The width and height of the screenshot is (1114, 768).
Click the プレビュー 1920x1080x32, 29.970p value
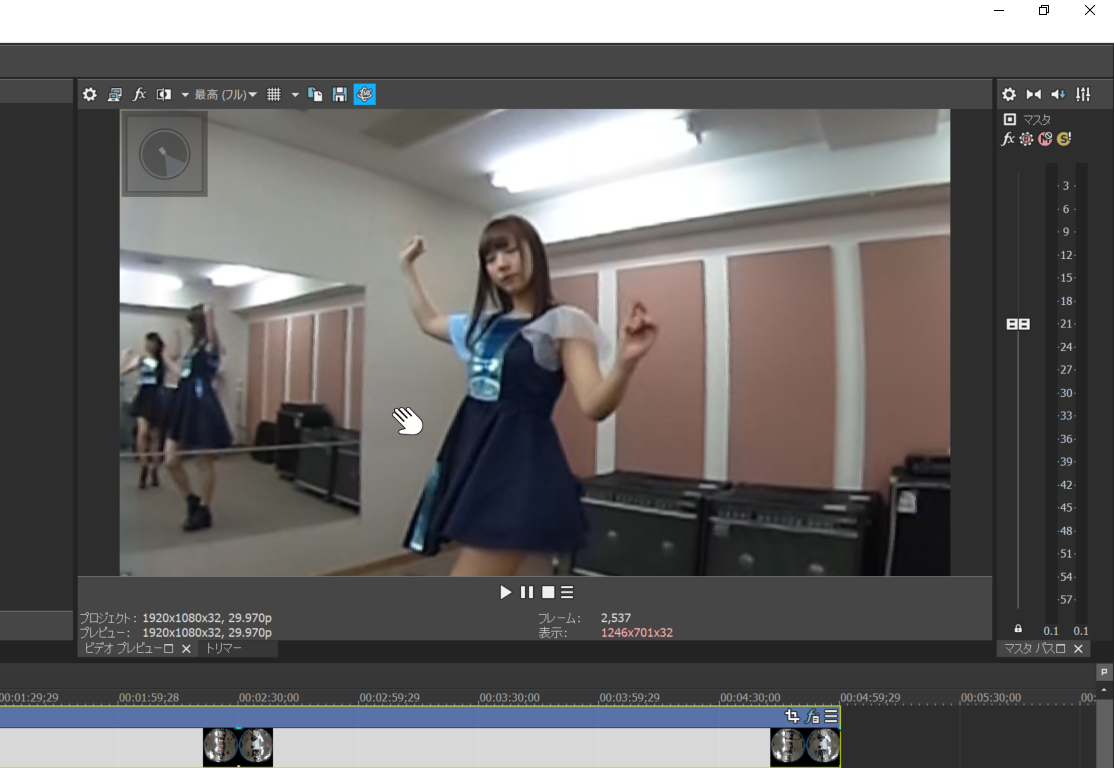(x=207, y=632)
